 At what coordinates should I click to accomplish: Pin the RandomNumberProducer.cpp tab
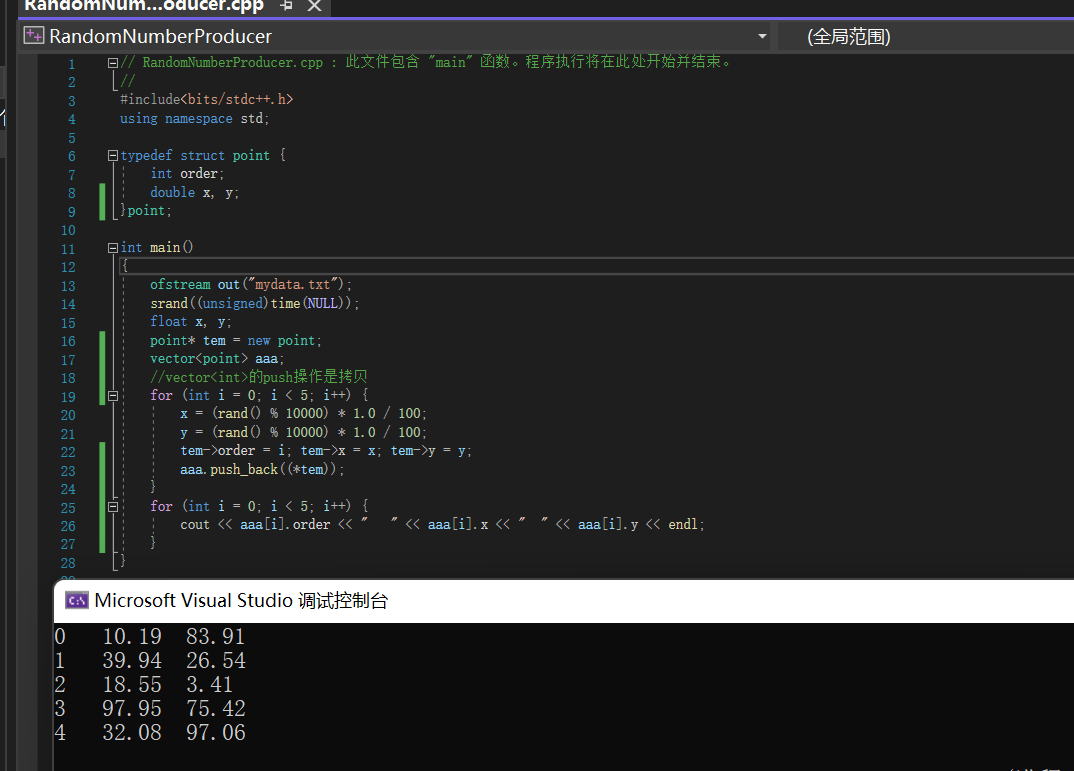tap(287, 5)
